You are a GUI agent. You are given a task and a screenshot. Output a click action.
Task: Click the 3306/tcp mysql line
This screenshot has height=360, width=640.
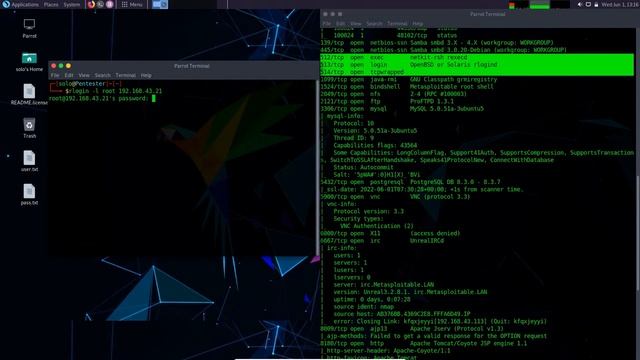(x=402, y=109)
